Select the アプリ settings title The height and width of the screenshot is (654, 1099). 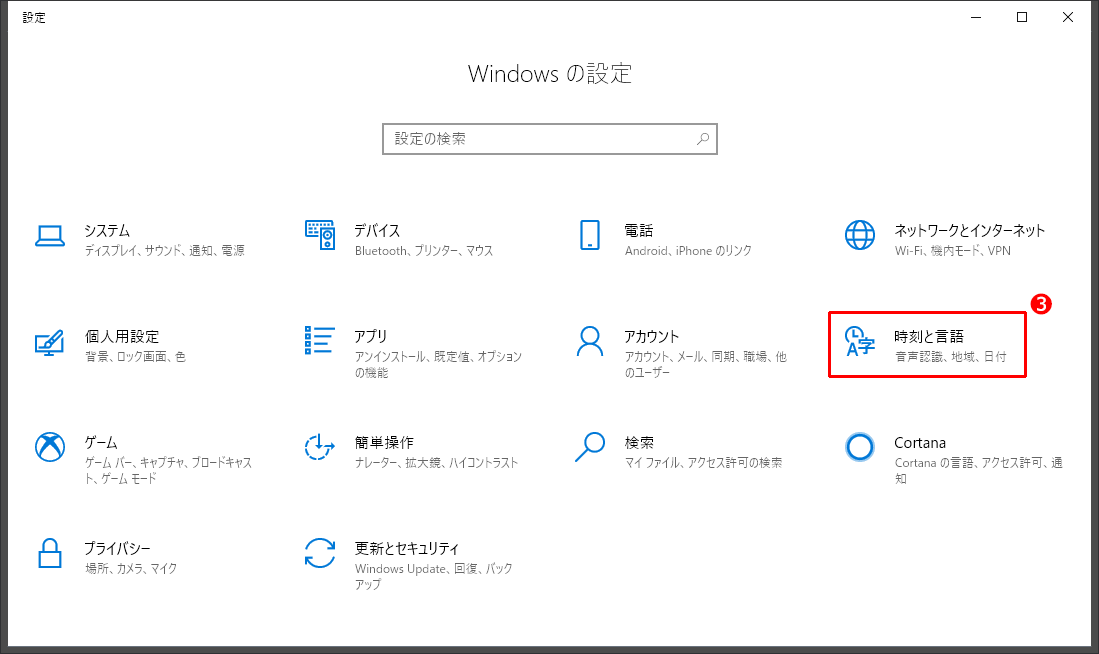371,336
